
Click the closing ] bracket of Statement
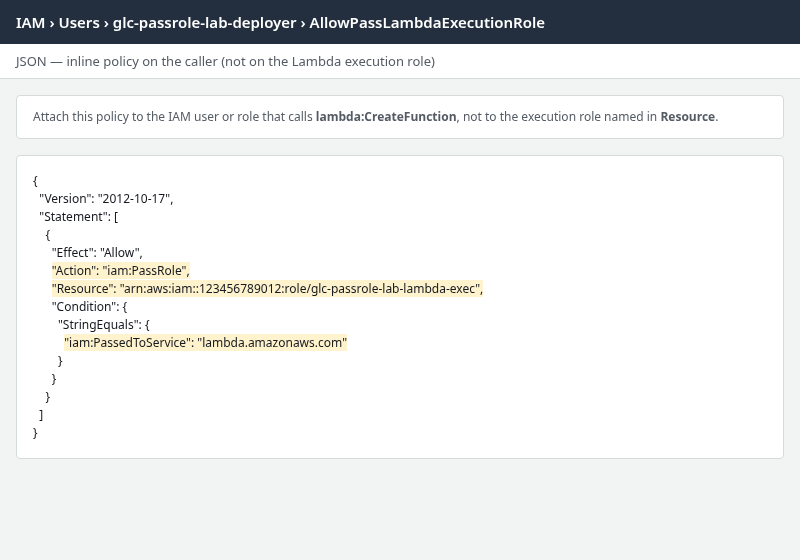tap(41, 415)
